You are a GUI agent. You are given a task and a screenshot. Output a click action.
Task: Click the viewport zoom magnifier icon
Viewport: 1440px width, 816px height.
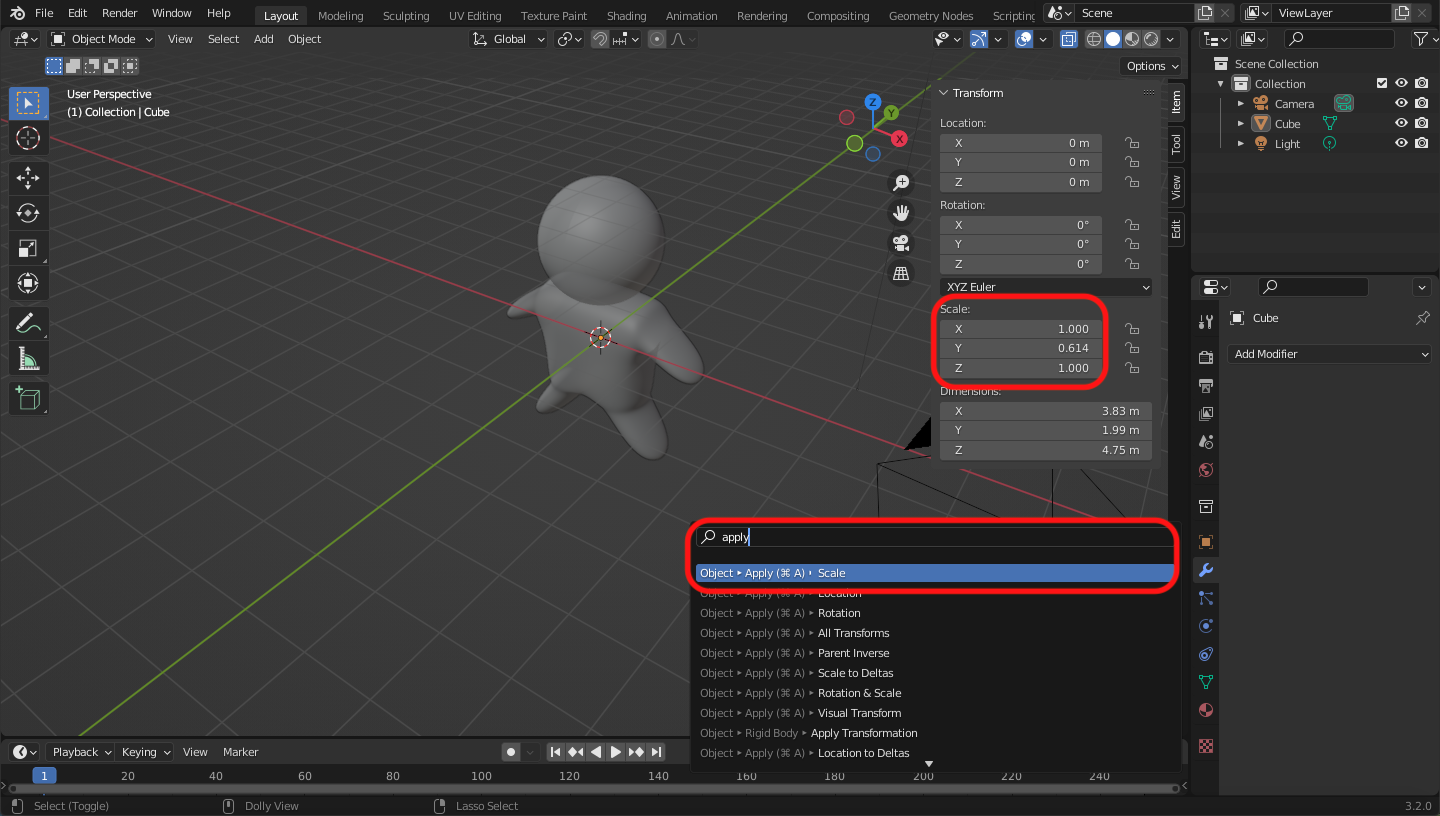point(901,182)
